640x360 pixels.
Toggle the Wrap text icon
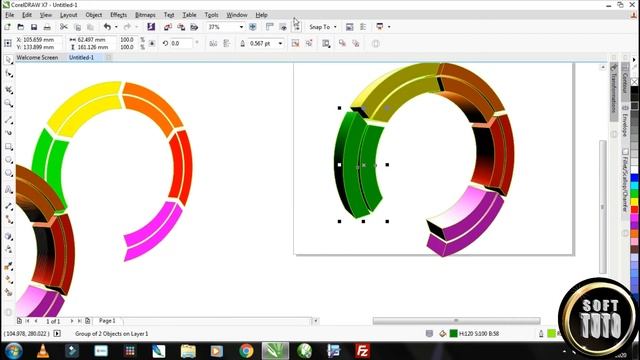(326, 43)
